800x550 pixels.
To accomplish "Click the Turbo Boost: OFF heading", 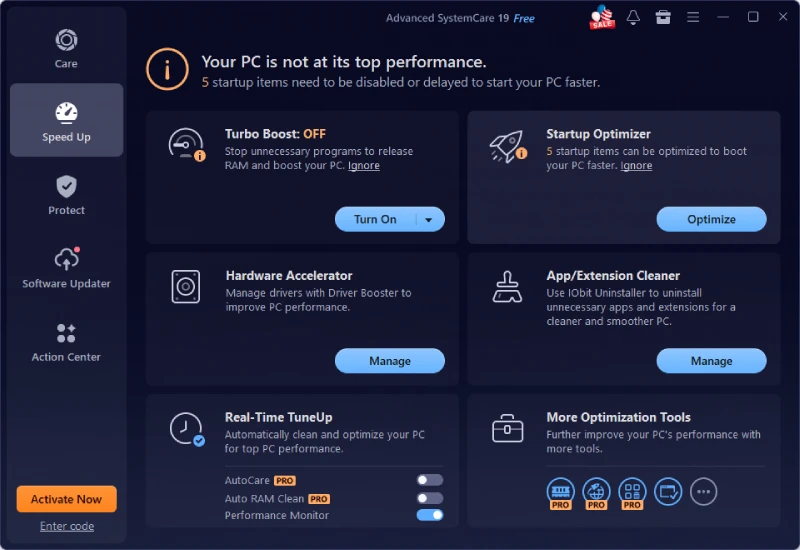I will coord(275,134).
